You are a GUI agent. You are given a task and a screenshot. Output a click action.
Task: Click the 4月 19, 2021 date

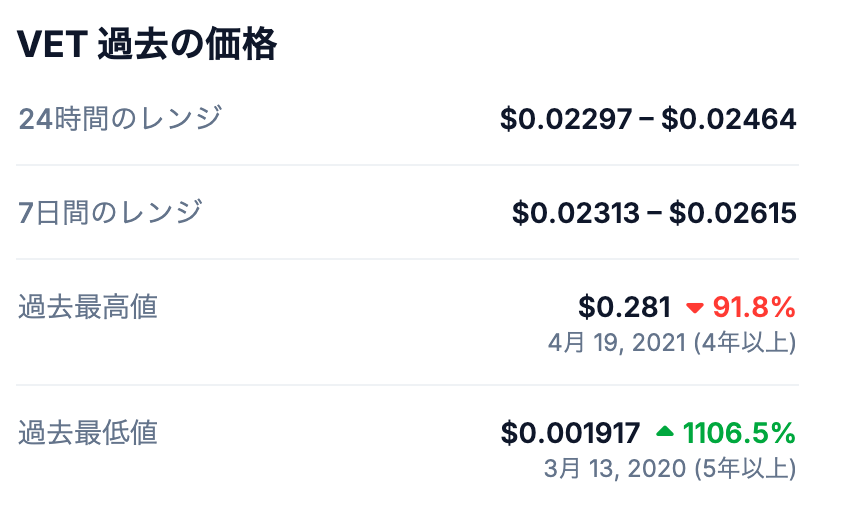tap(617, 343)
